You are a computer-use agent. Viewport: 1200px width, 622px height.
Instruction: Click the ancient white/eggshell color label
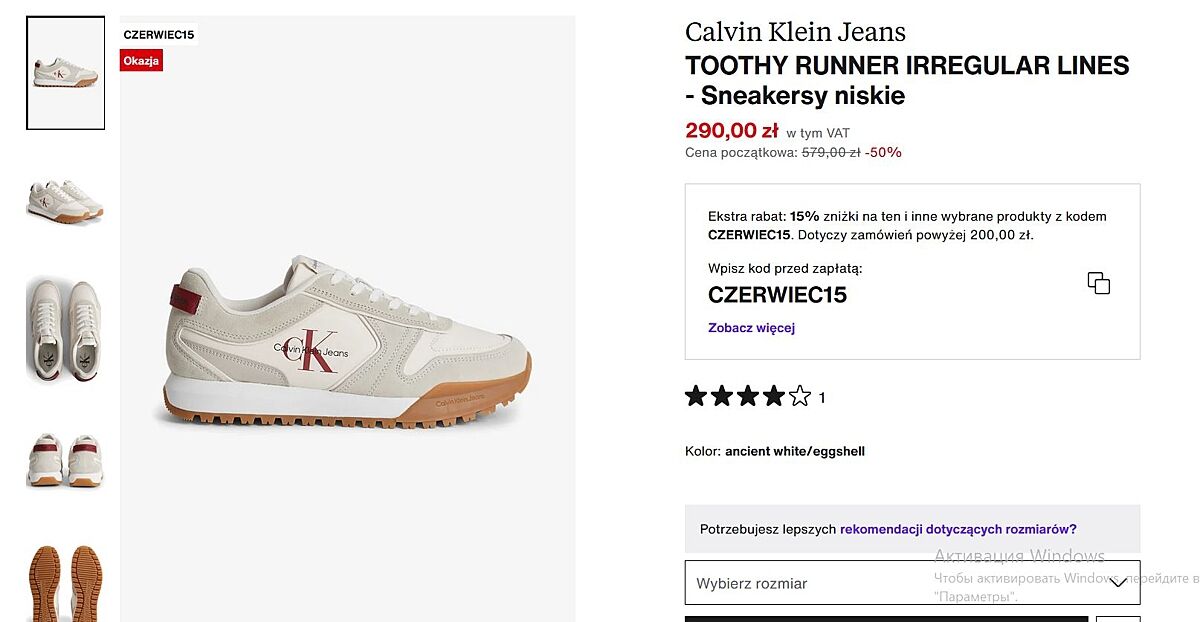794,451
